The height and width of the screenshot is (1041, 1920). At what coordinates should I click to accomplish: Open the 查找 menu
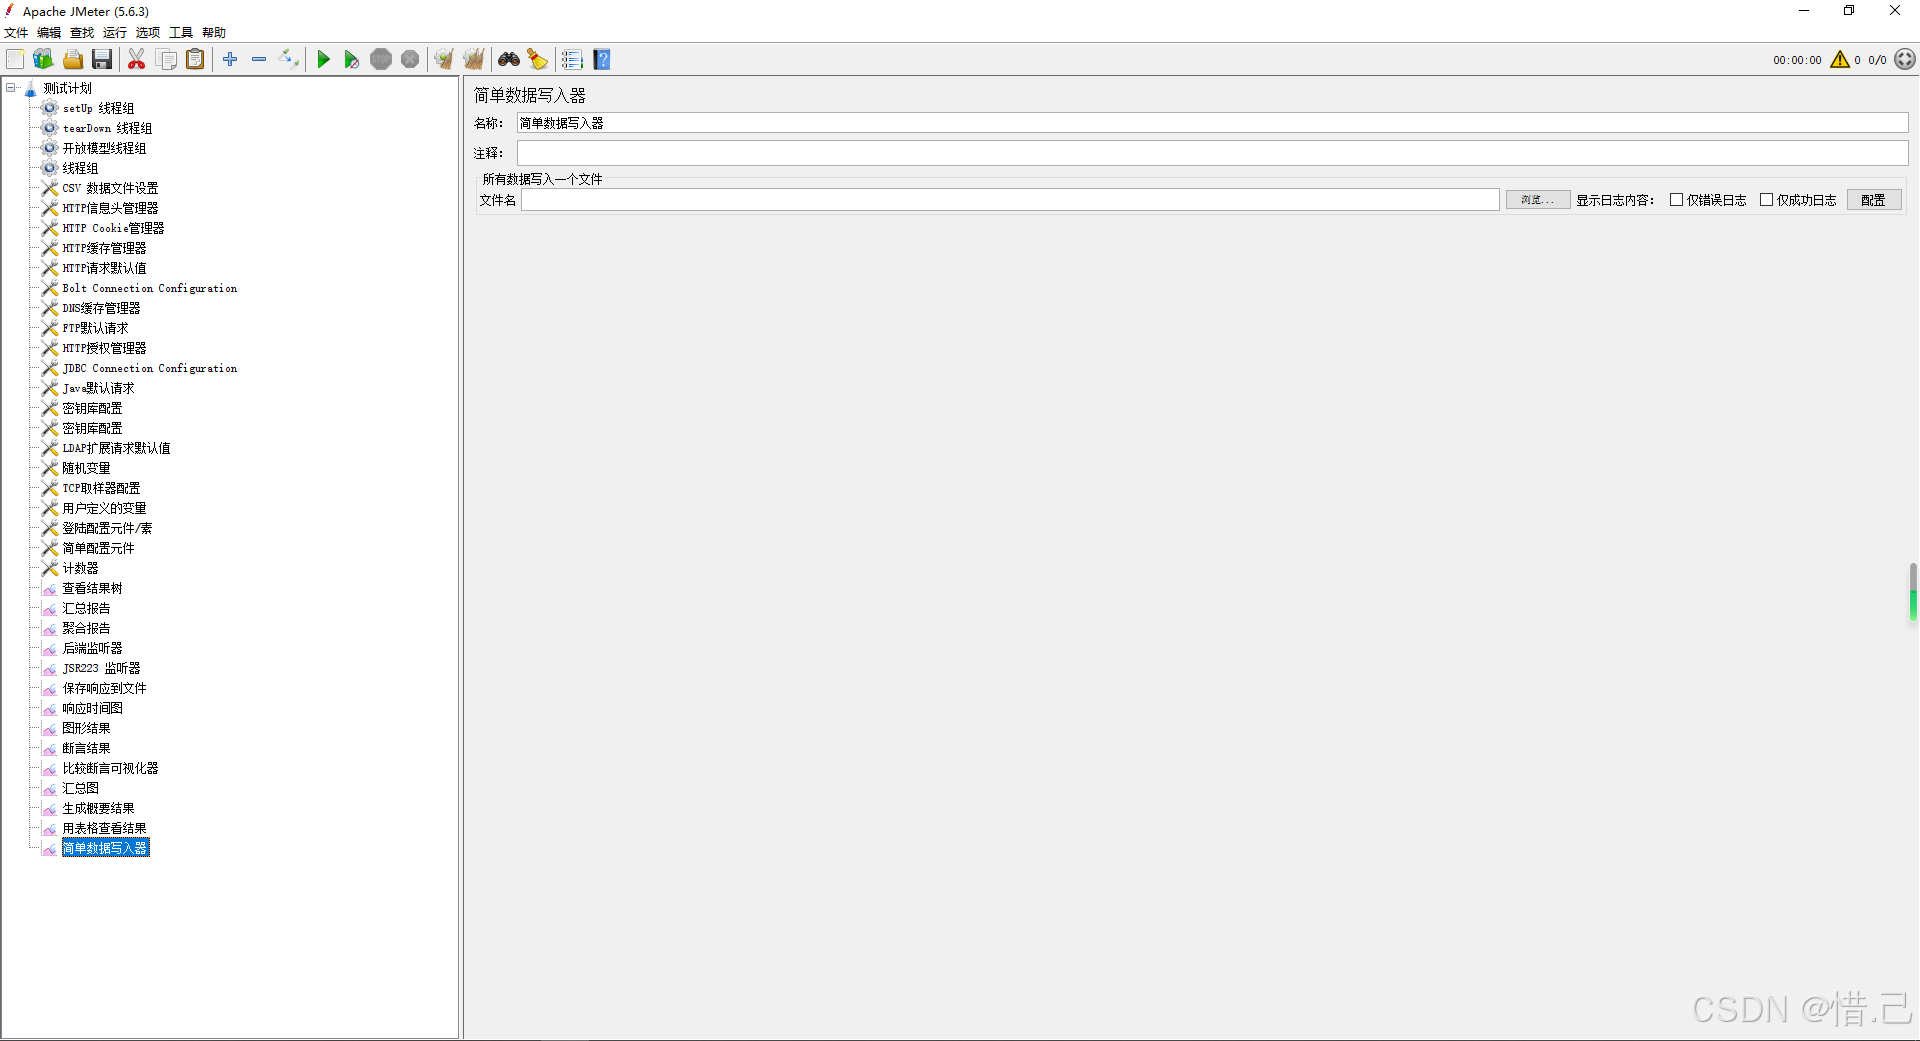[82, 33]
